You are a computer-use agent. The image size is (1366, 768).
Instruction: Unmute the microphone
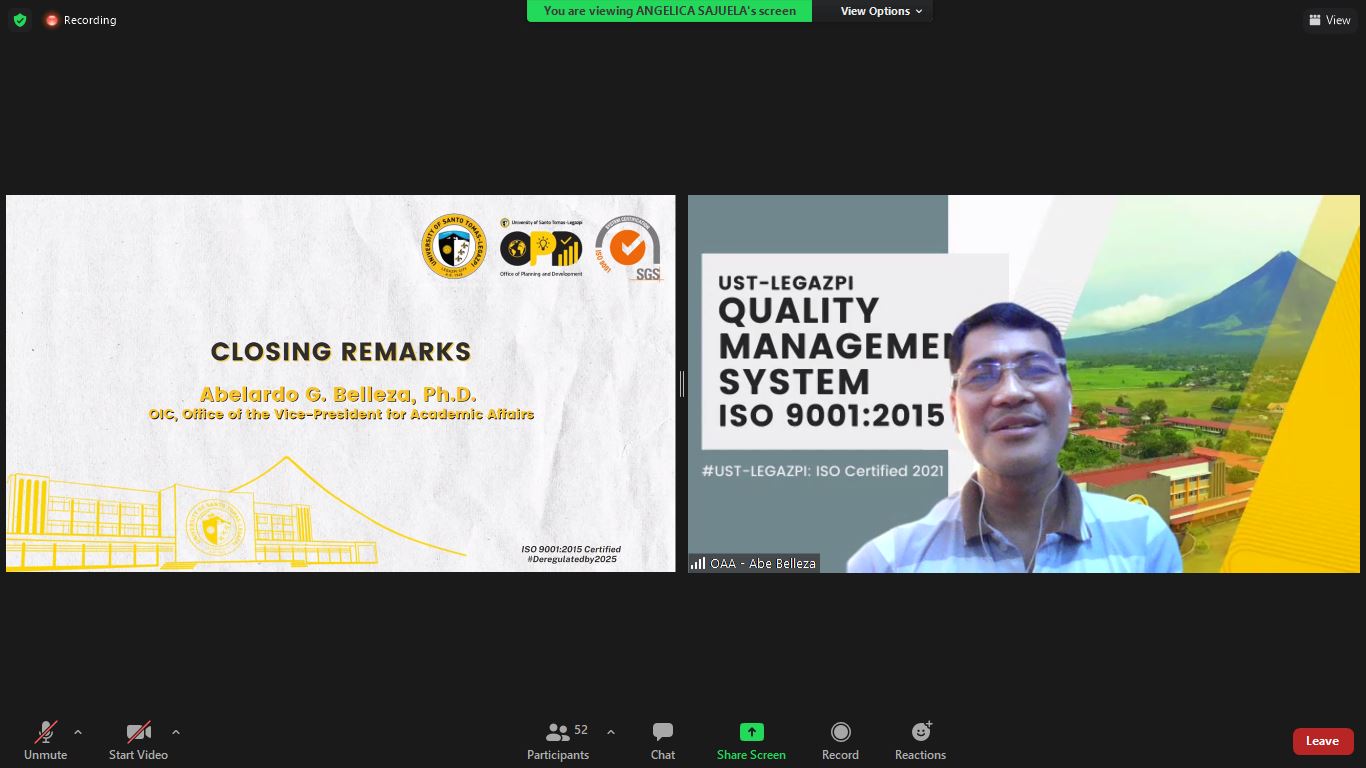pyautogui.click(x=45, y=741)
